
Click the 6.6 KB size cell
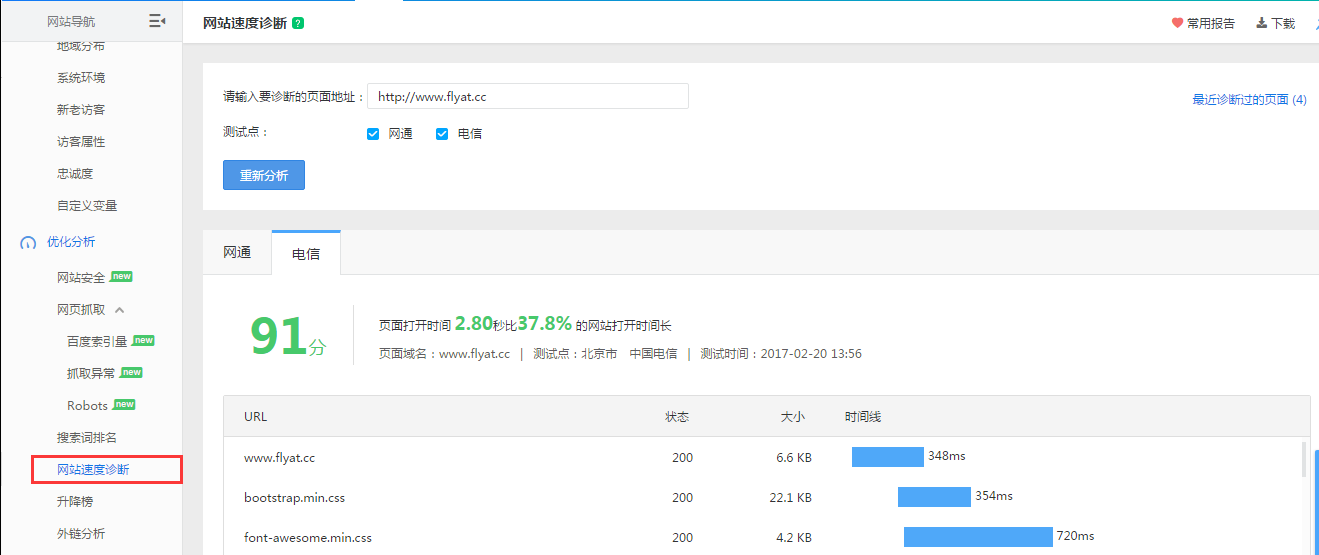(794, 458)
